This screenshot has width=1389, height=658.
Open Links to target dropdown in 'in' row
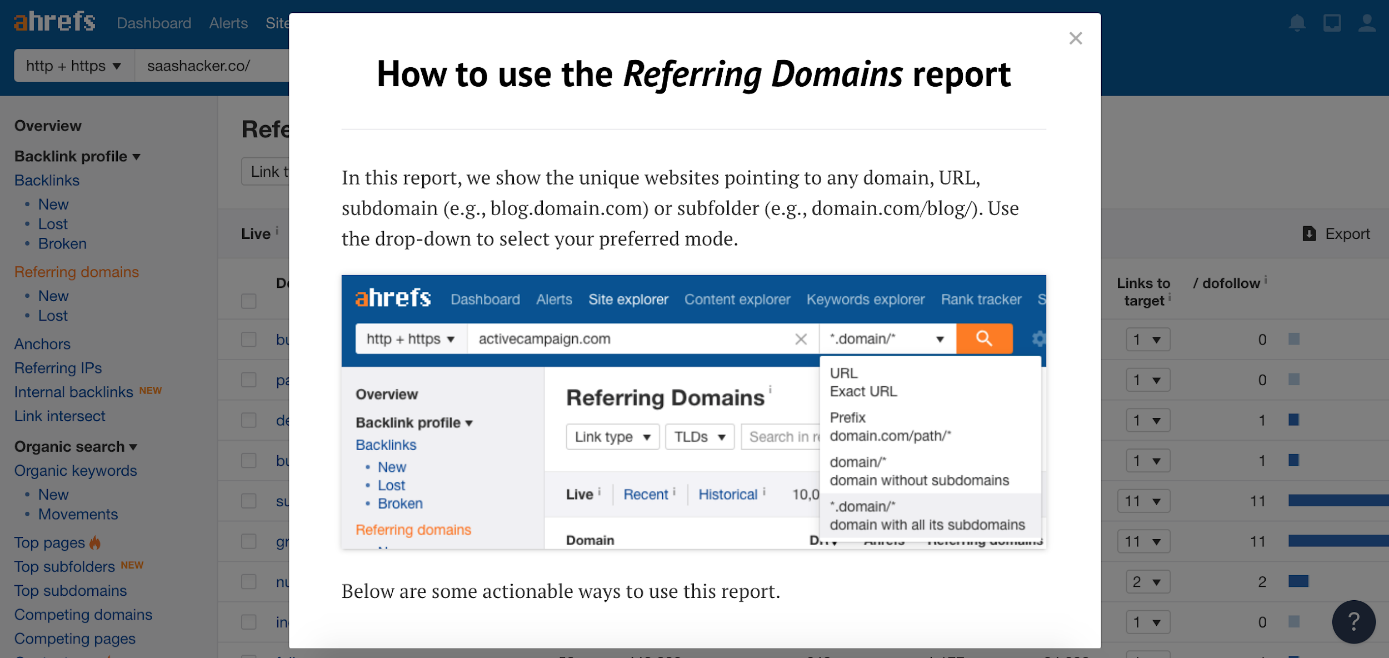(x=1147, y=622)
